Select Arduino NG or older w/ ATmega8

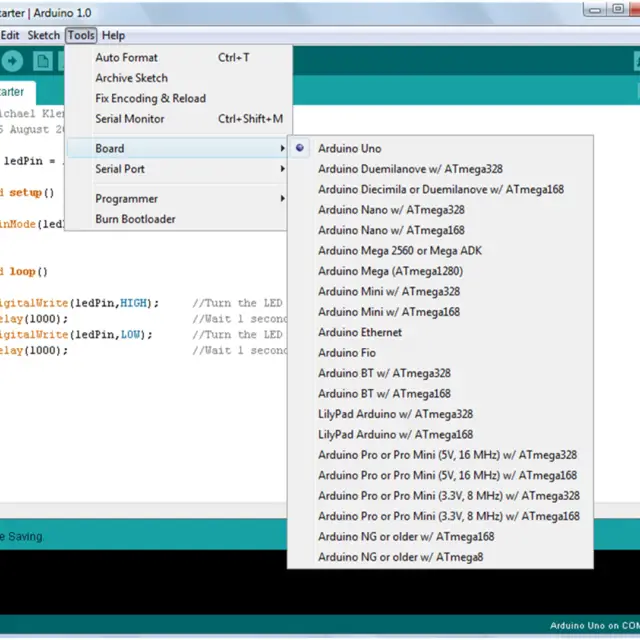coord(400,557)
